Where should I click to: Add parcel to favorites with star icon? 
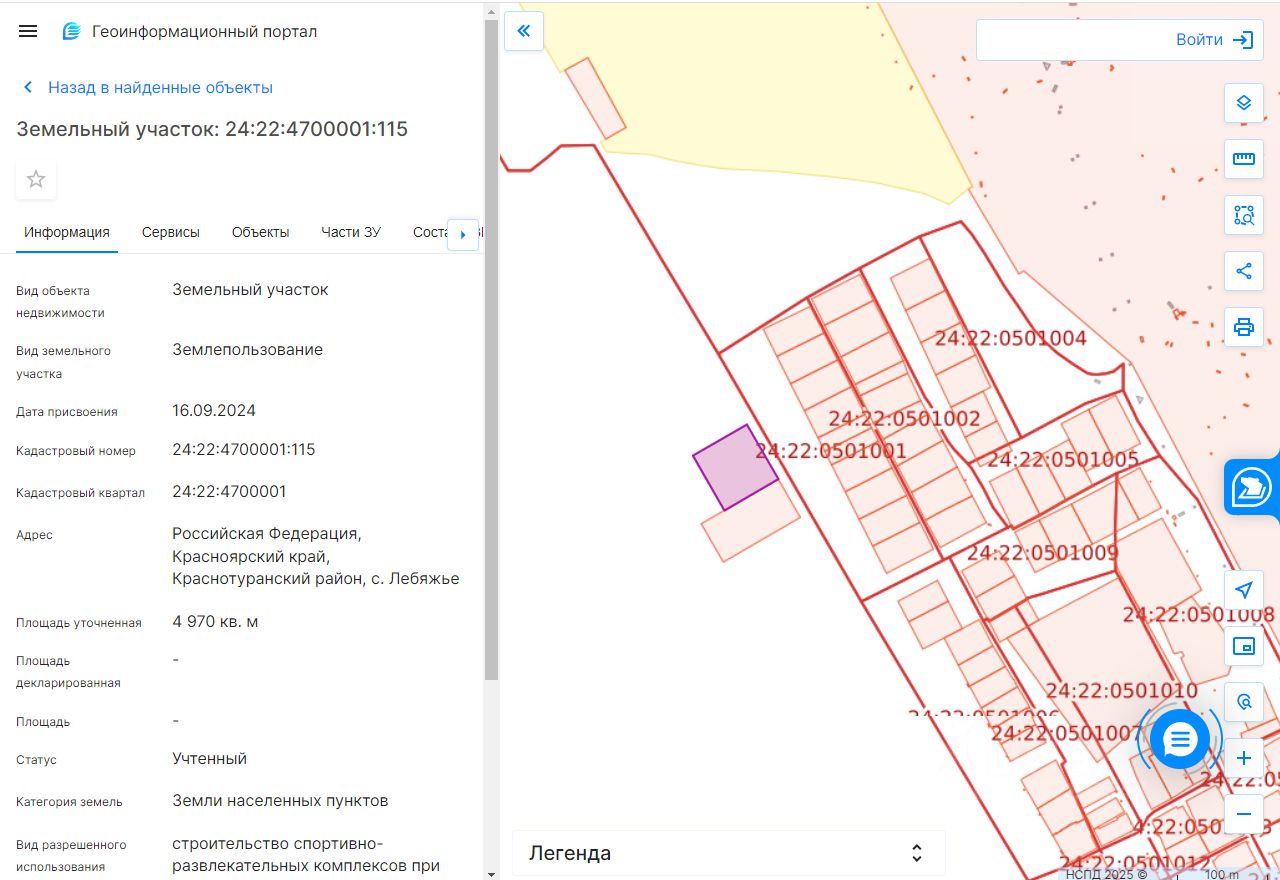(x=36, y=179)
